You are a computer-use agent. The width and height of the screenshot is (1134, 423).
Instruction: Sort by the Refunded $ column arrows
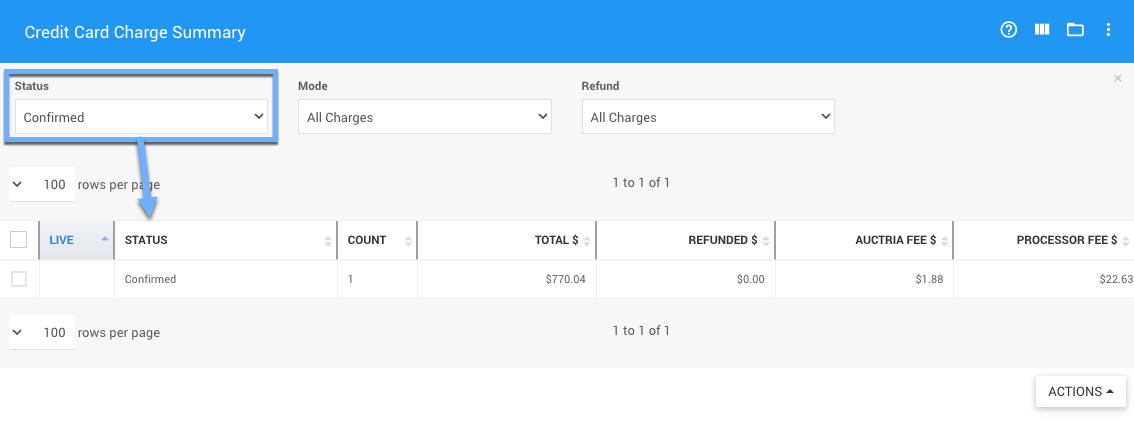click(x=766, y=241)
